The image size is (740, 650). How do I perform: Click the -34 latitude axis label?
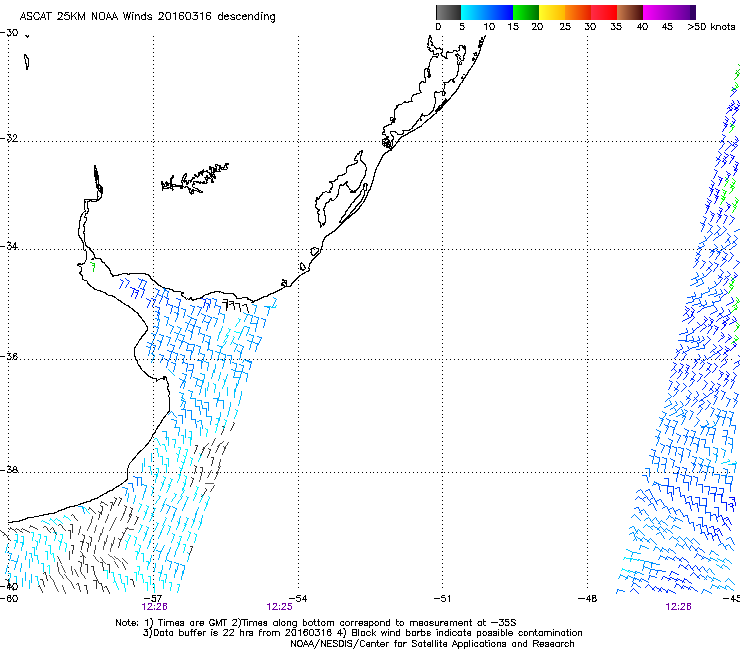(9, 246)
